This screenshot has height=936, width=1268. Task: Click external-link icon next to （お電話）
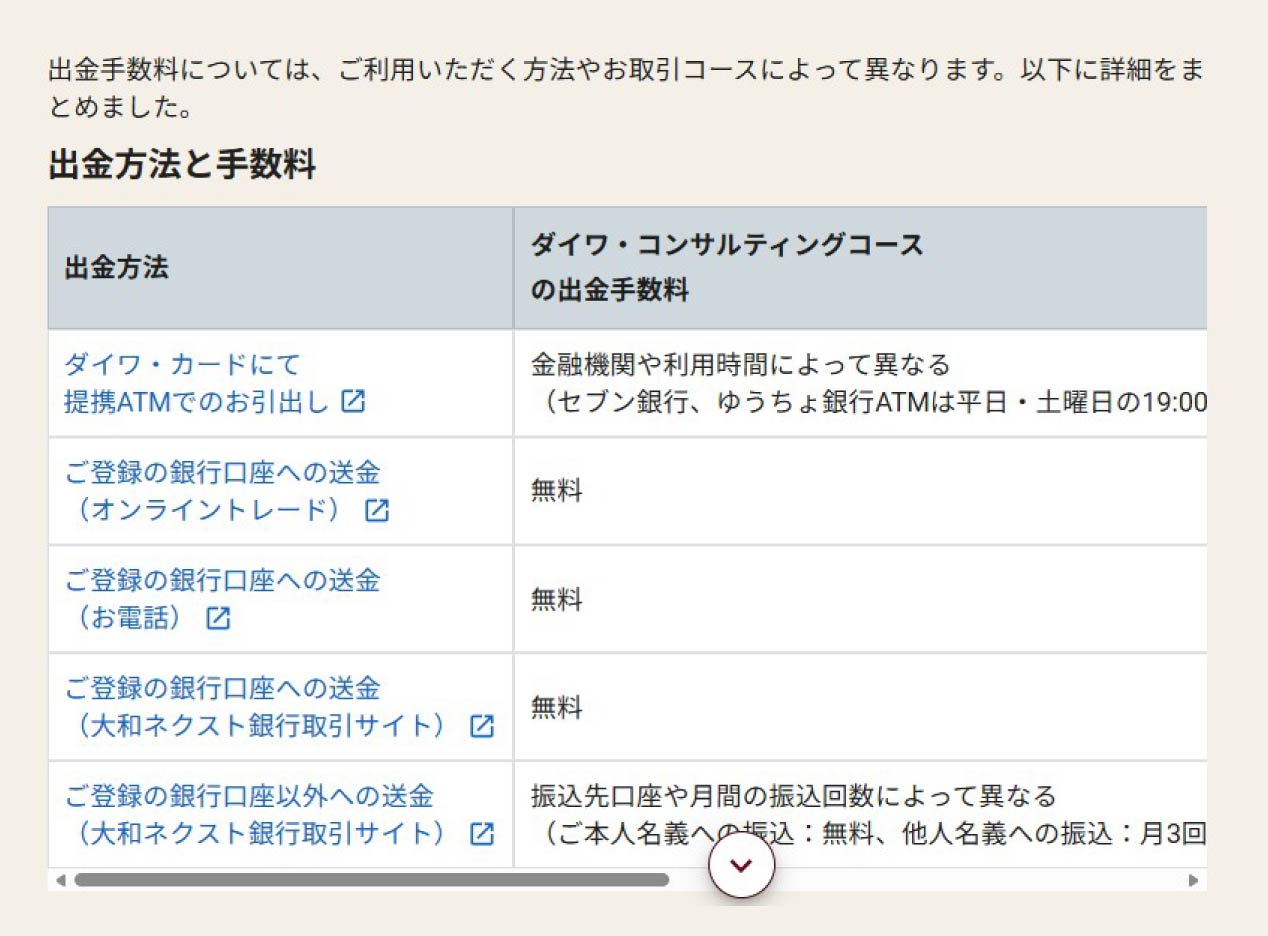pos(218,618)
